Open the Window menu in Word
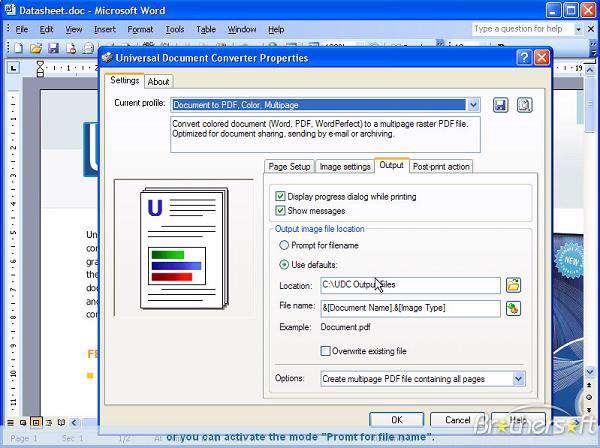The height and width of the screenshot is (448, 600). point(242,29)
